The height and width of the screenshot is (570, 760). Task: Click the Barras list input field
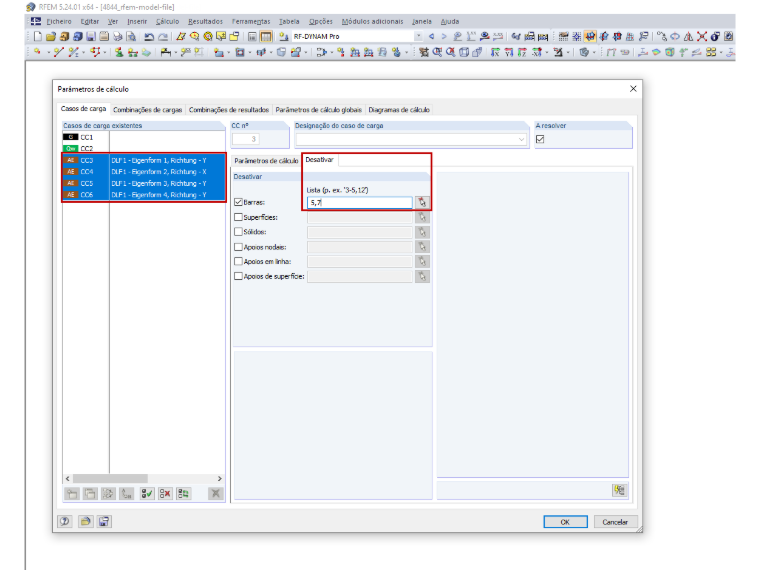tap(360, 202)
